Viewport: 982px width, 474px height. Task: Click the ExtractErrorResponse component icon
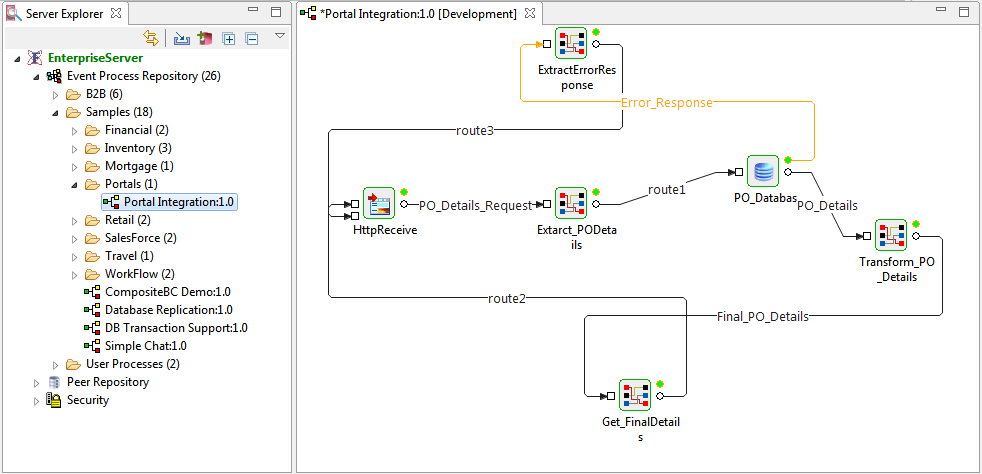tap(571, 43)
